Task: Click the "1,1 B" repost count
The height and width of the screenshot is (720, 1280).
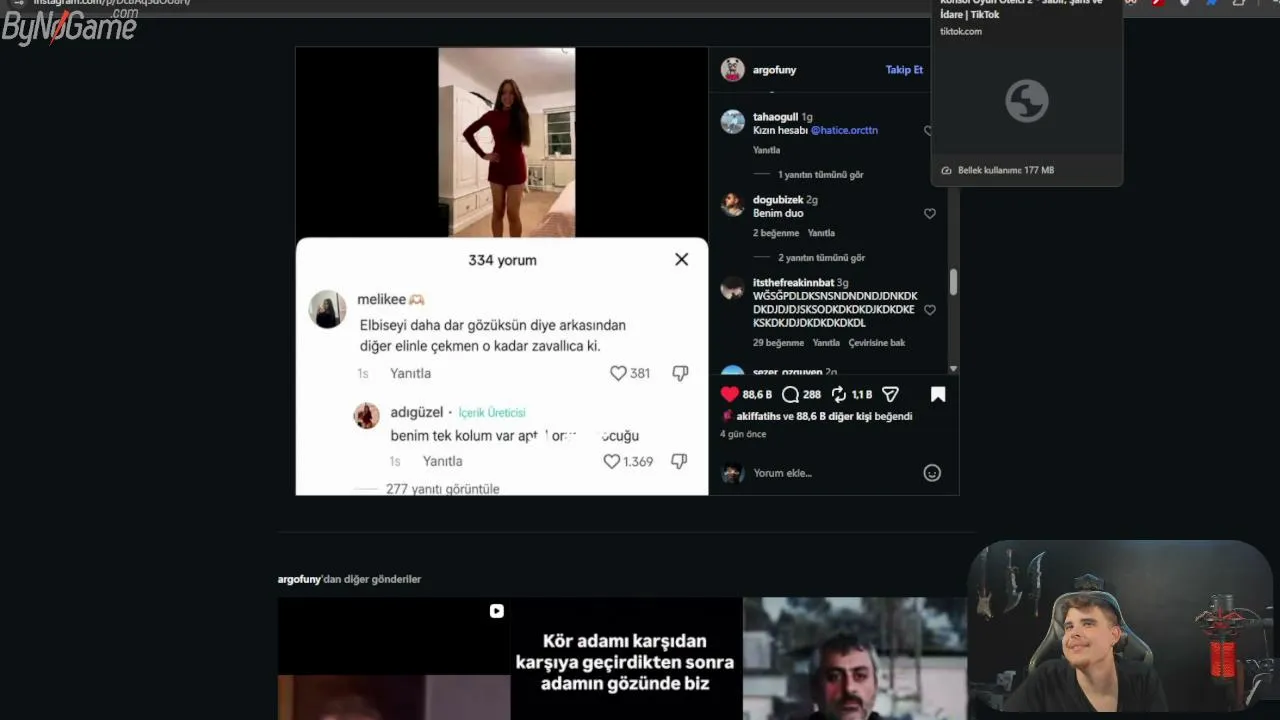Action: point(862,395)
